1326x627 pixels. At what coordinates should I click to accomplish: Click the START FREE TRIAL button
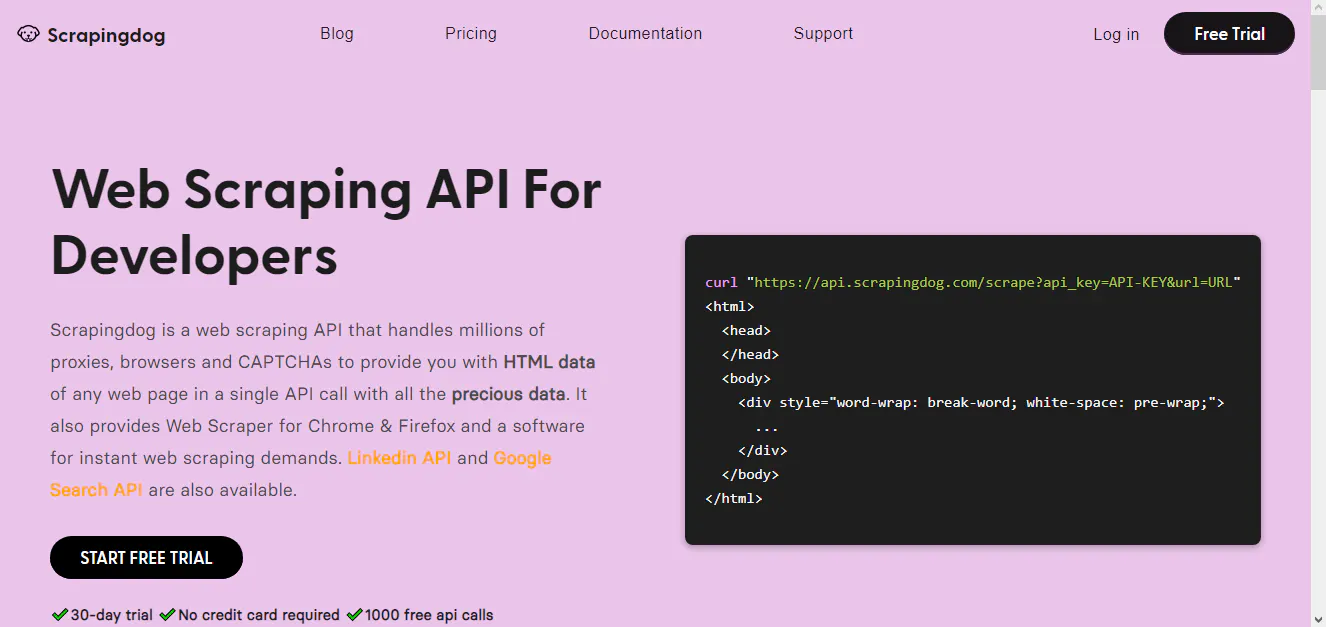coord(146,557)
